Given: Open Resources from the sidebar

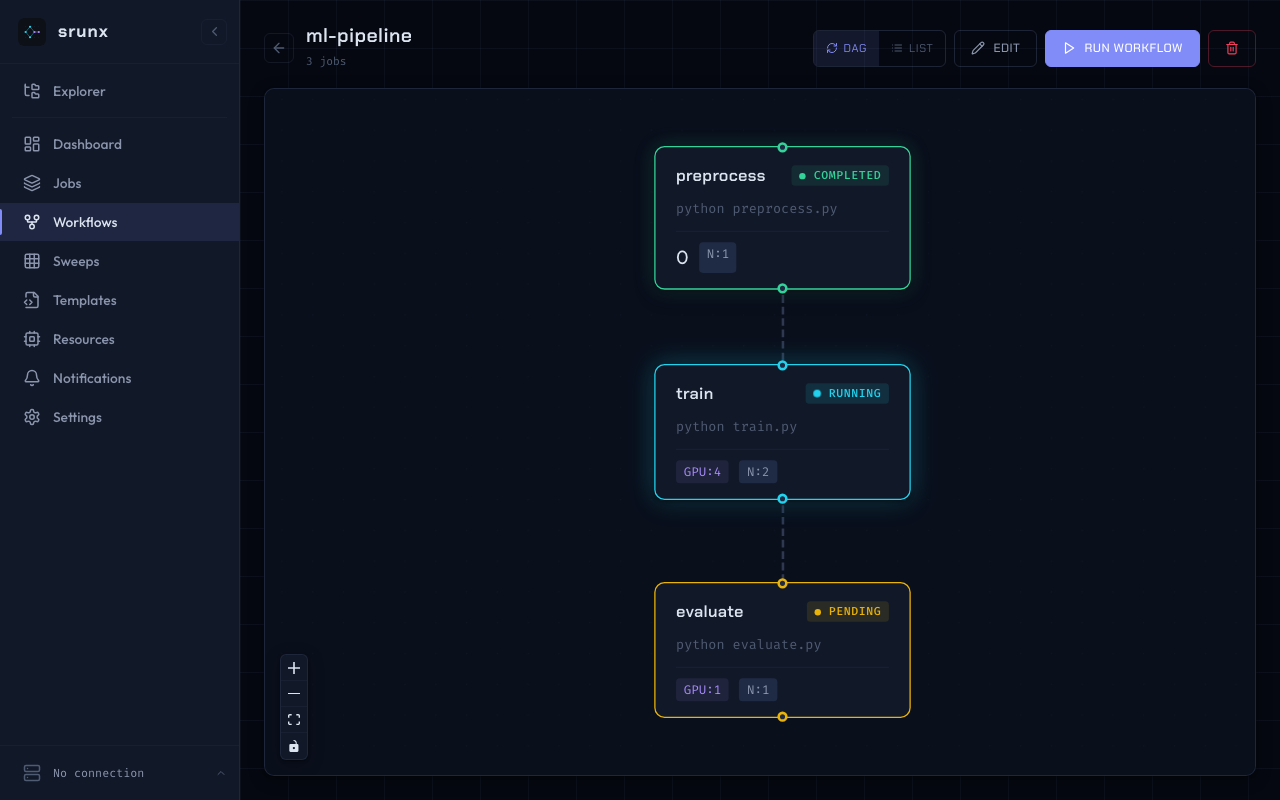Looking at the screenshot, I should pyautogui.click(x=84, y=339).
